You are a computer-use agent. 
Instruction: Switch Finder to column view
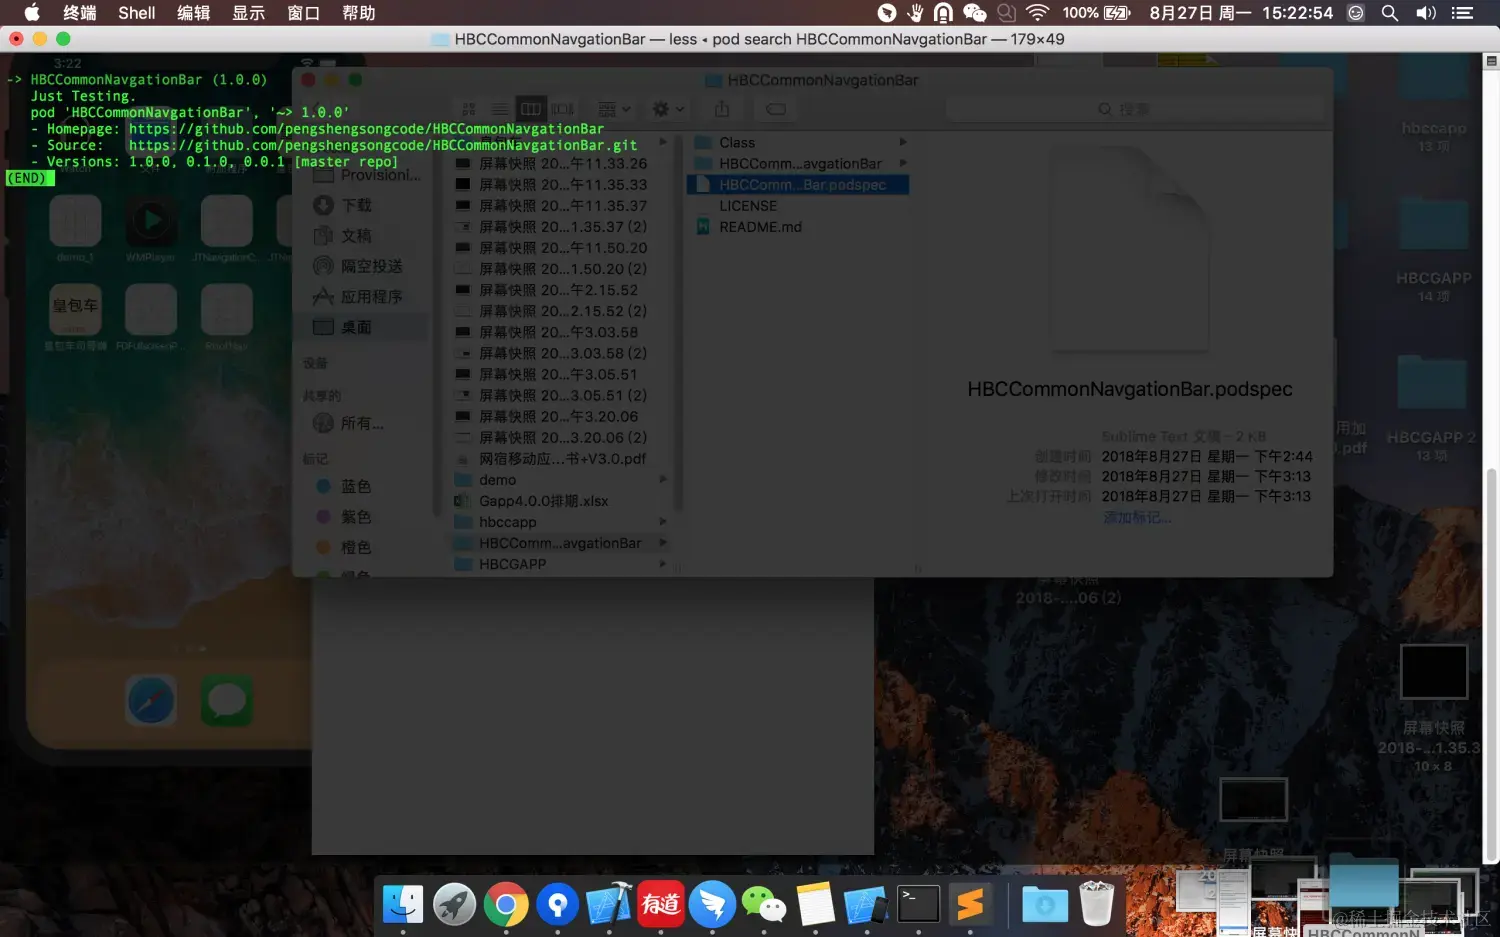pos(531,109)
